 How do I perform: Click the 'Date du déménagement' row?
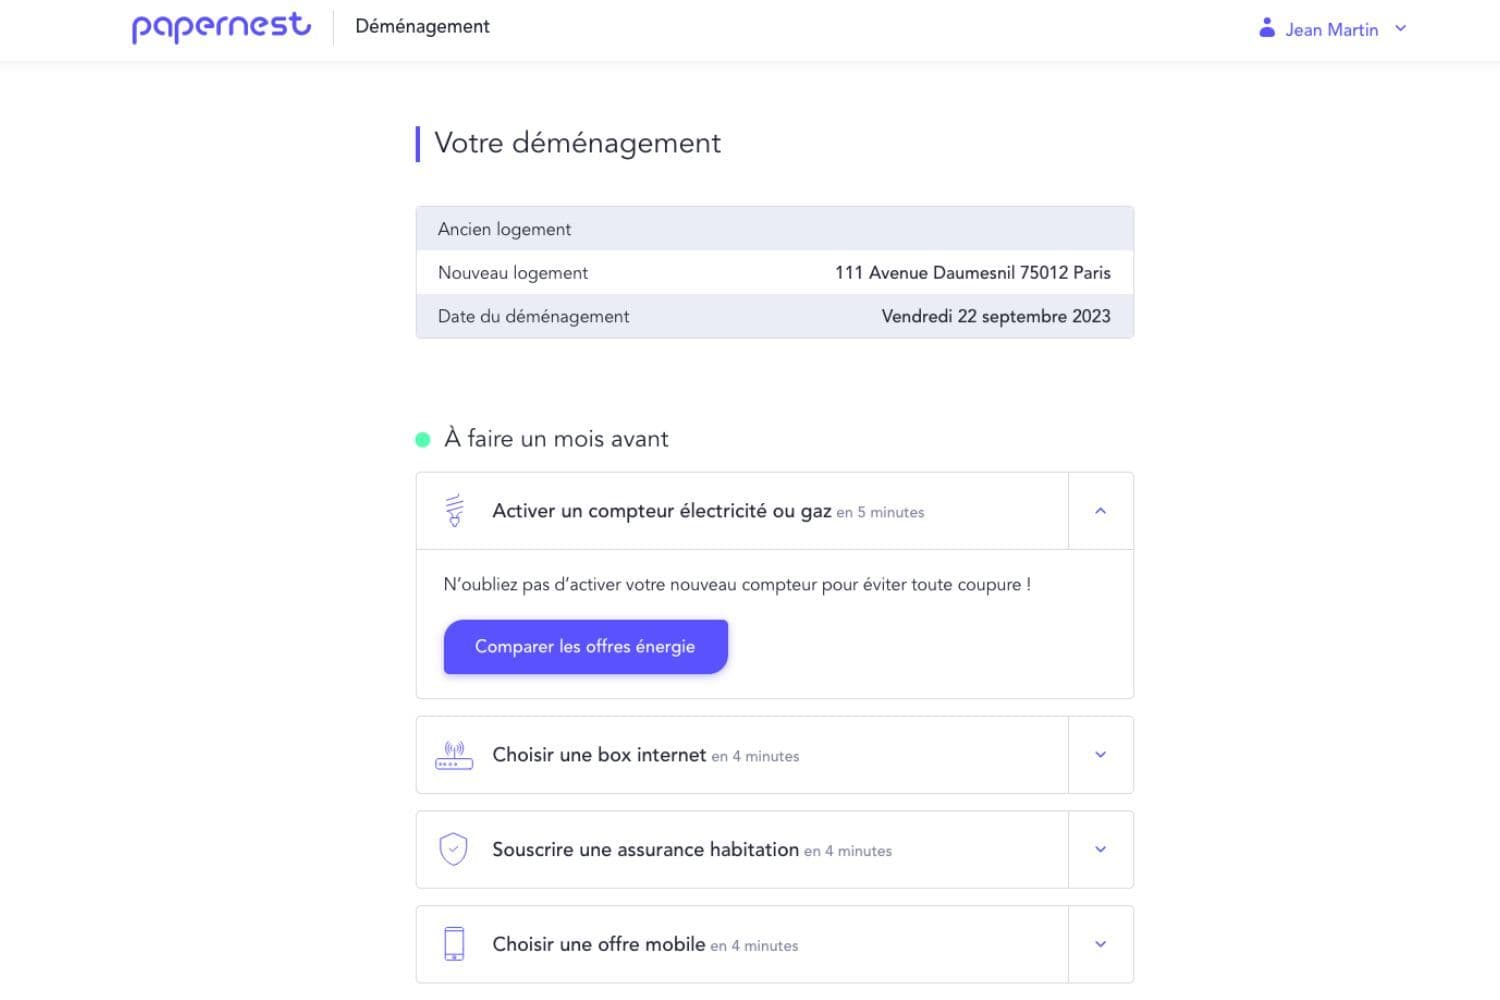[774, 316]
